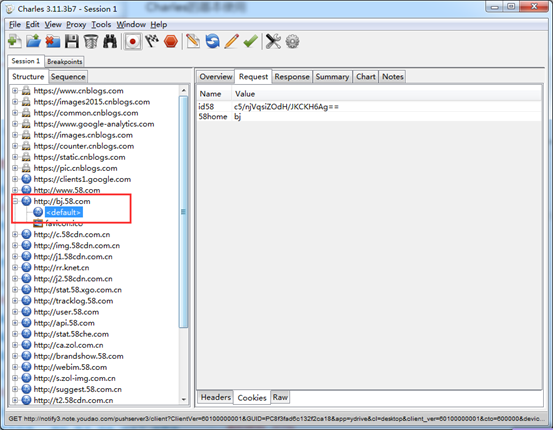
Task: Open the Response tab
Action: [292, 77]
